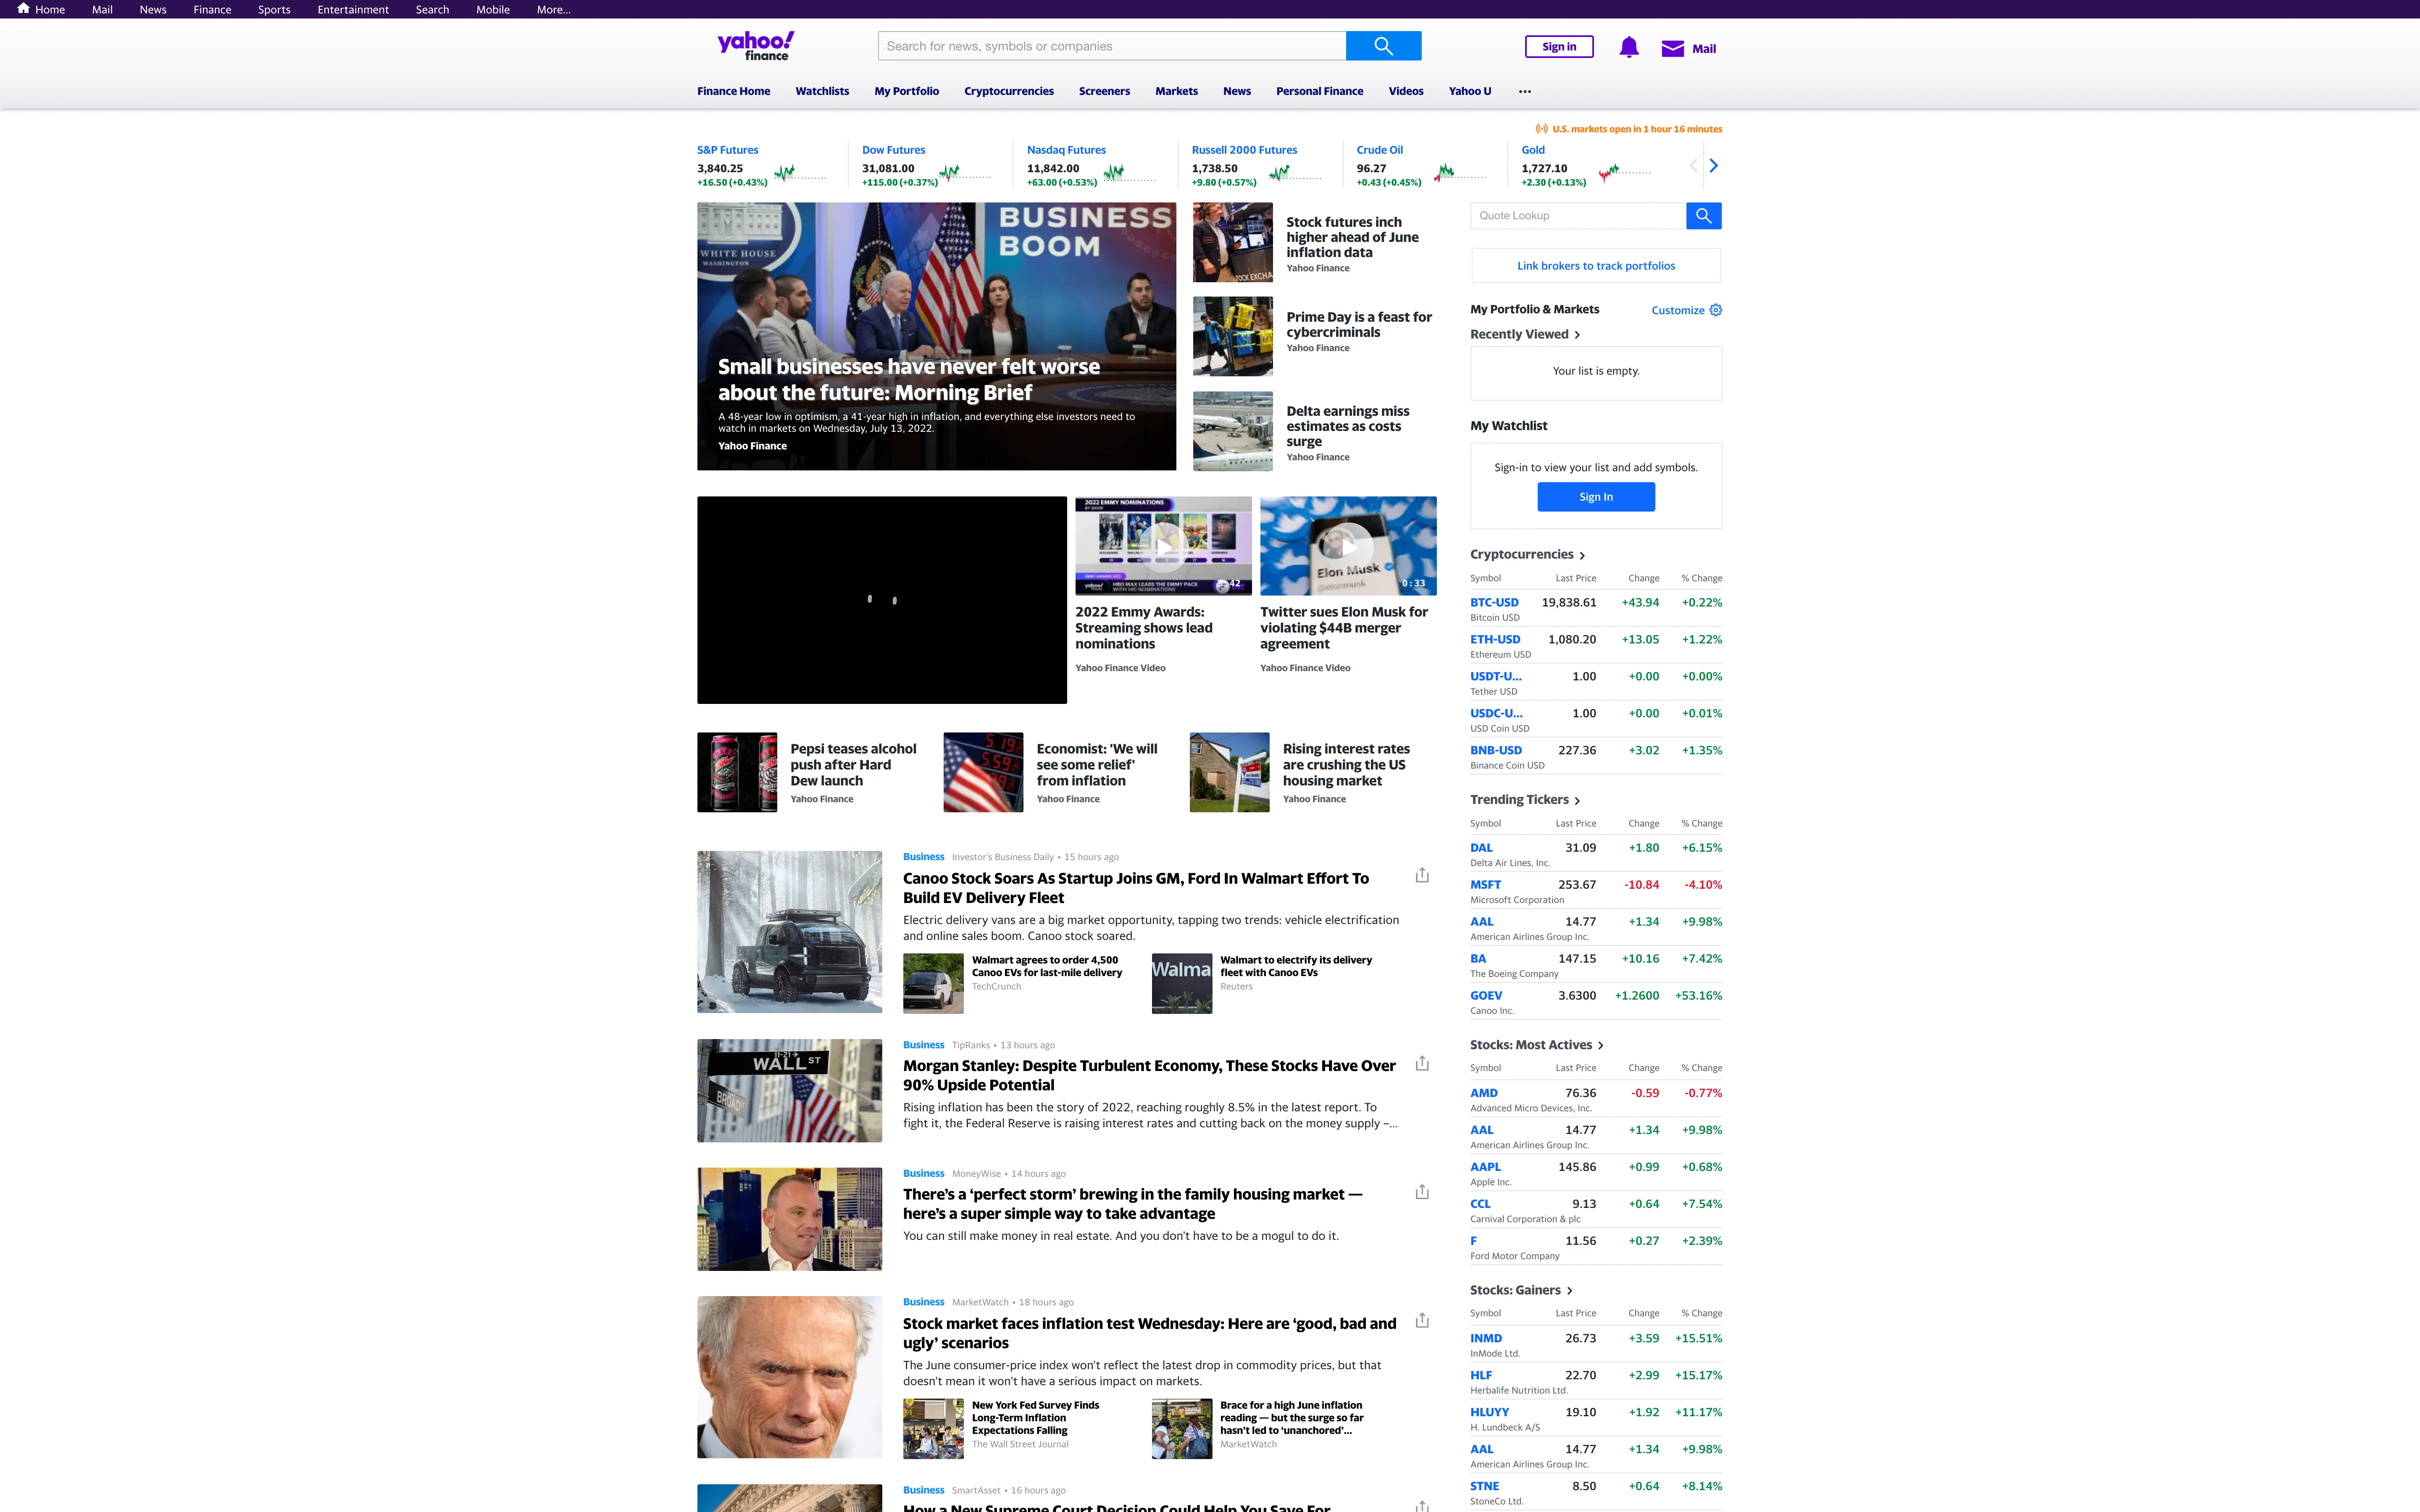Click the Yahoo Finance logo
2420x1512 pixels.
click(x=754, y=45)
